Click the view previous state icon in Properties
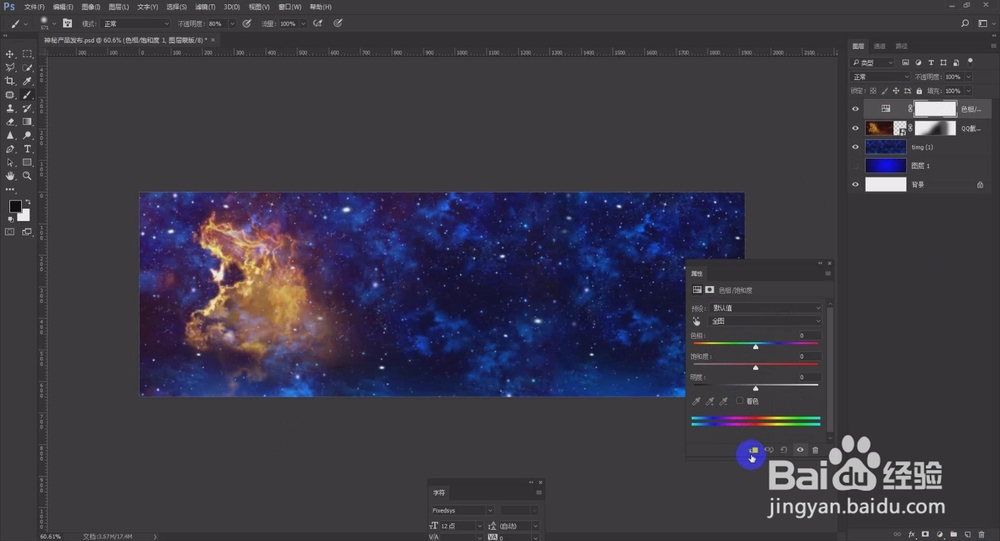The height and width of the screenshot is (541, 1000). pos(768,450)
